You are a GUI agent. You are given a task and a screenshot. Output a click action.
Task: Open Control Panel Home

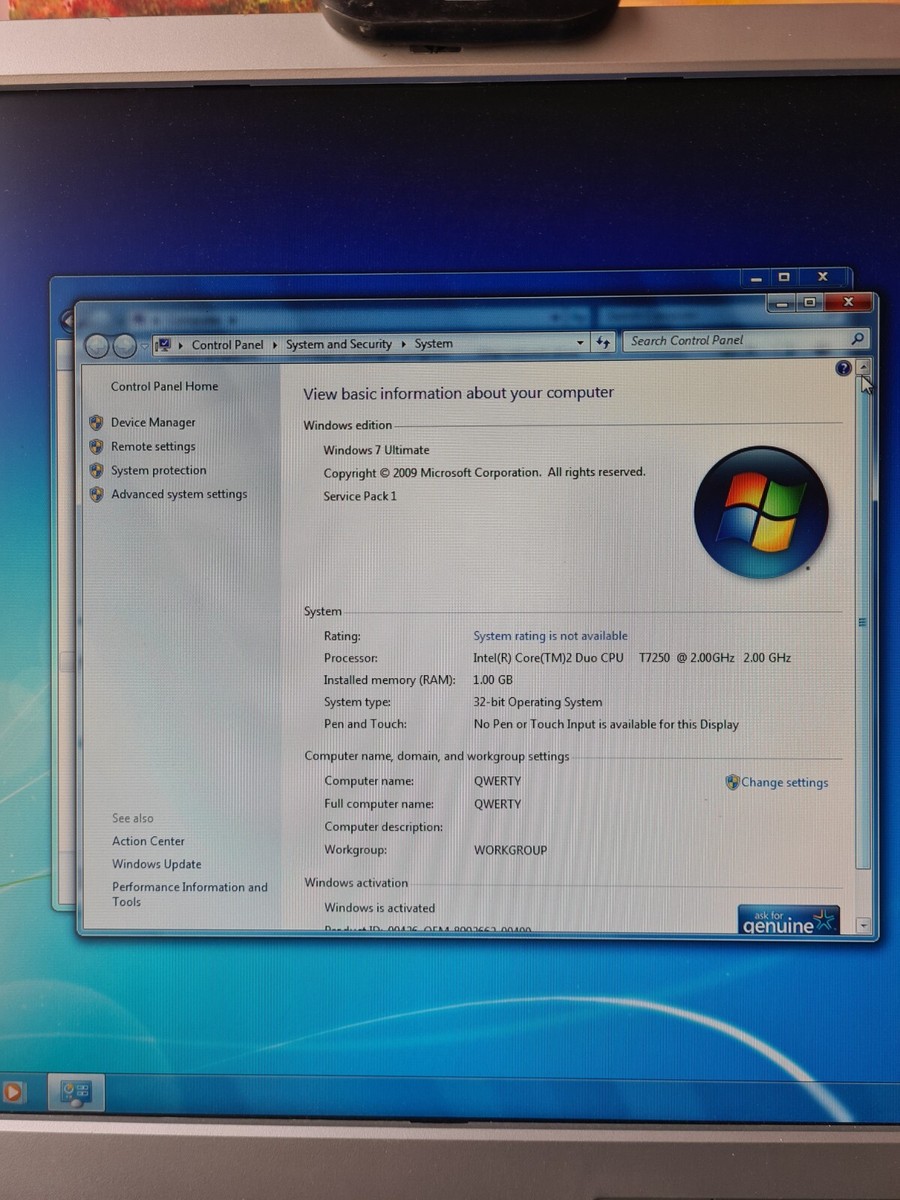coord(164,386)
